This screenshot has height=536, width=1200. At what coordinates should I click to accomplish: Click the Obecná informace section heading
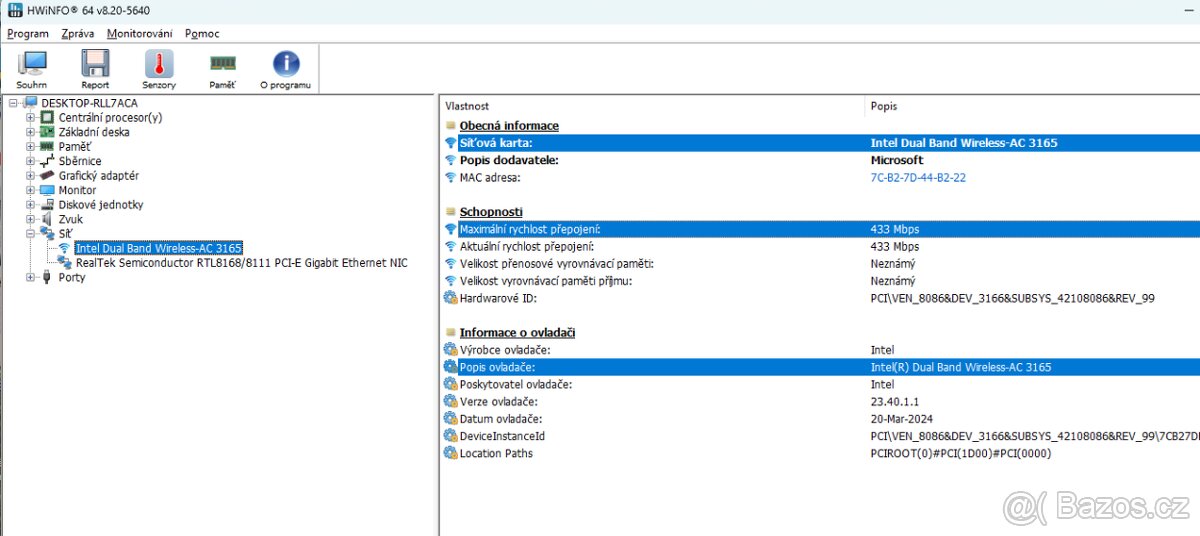(509, 126)
